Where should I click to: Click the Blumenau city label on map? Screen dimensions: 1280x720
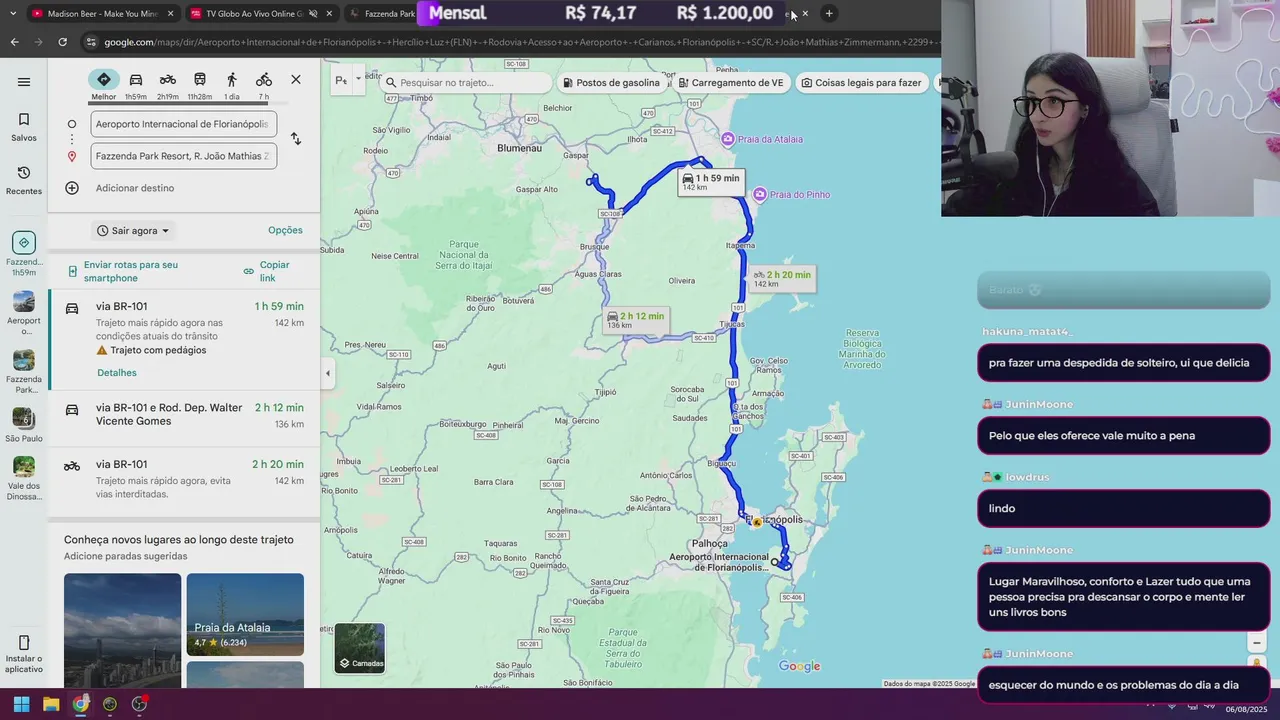tap(519, 148)
